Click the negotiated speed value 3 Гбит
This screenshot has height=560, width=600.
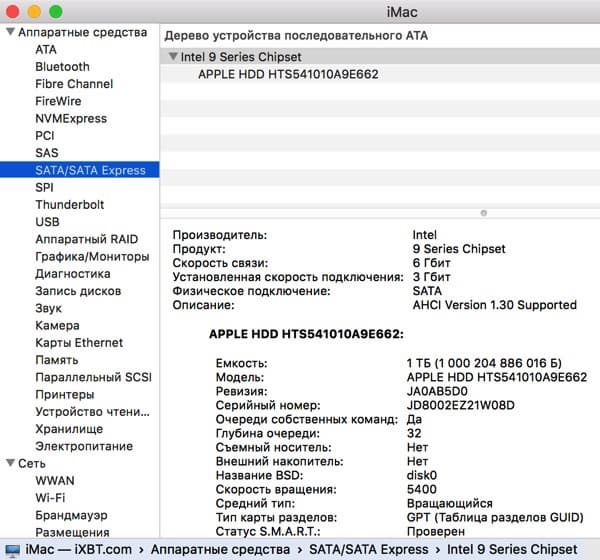point(431,277)
